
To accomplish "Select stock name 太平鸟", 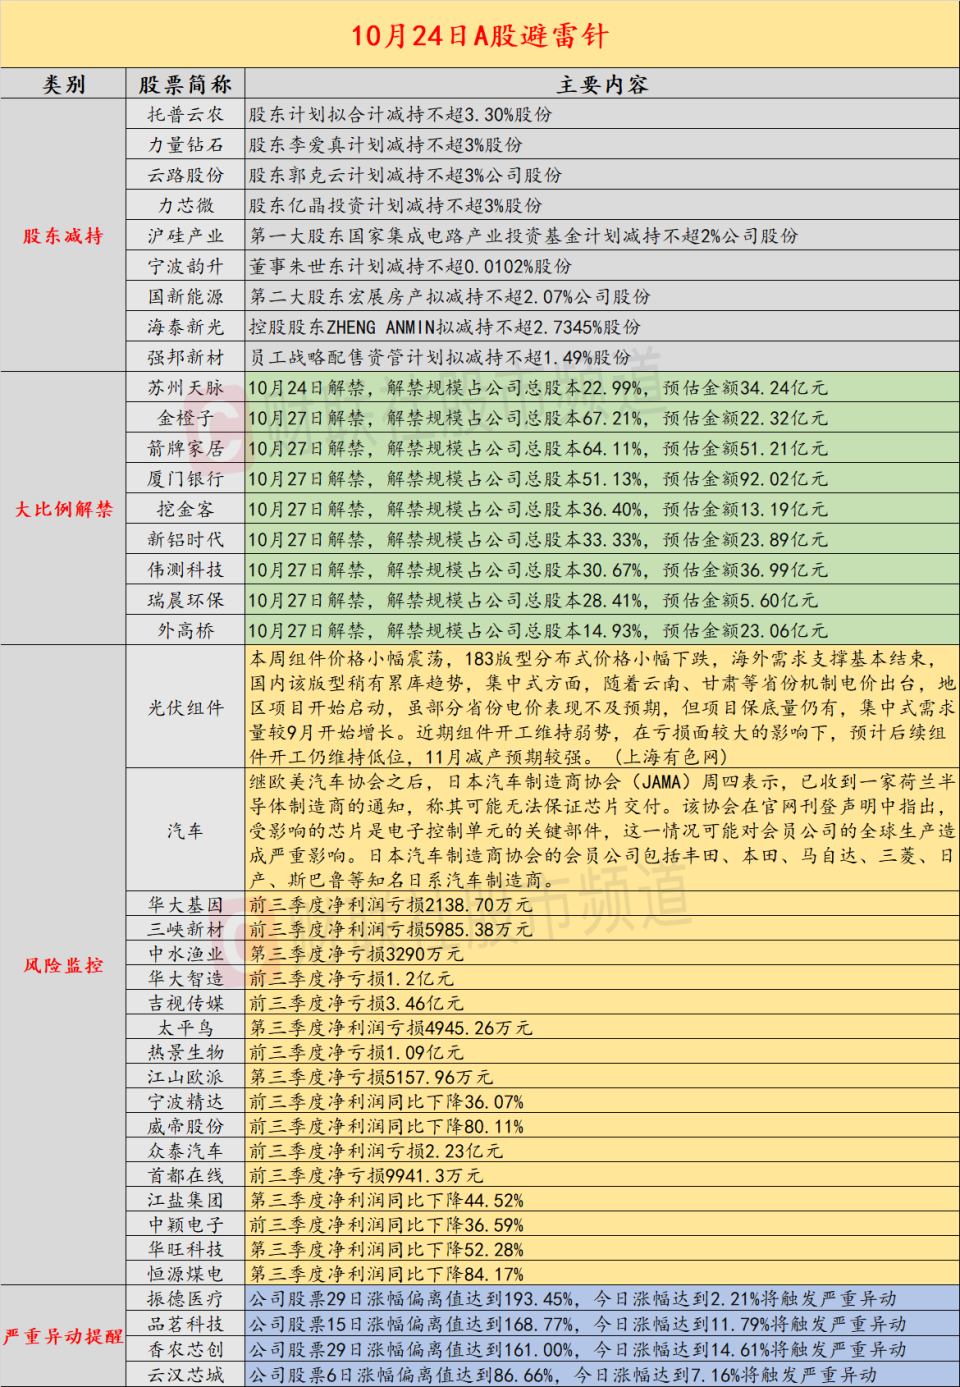I will click(185, 1028).
